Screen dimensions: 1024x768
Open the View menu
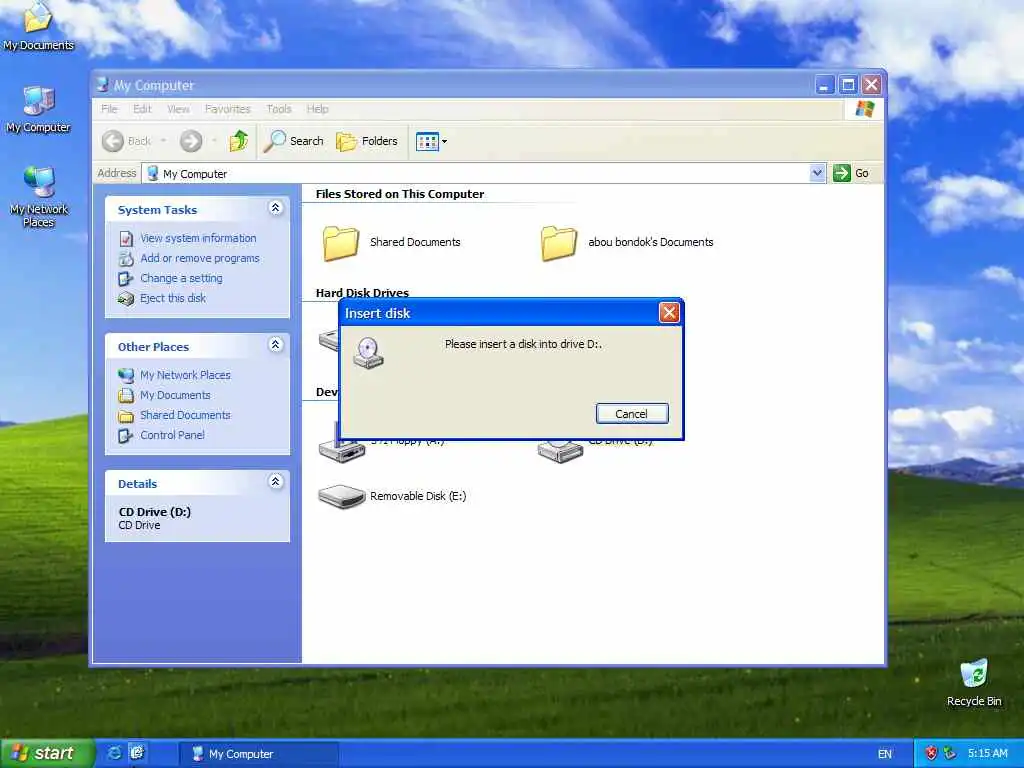[x=178, y=109]
